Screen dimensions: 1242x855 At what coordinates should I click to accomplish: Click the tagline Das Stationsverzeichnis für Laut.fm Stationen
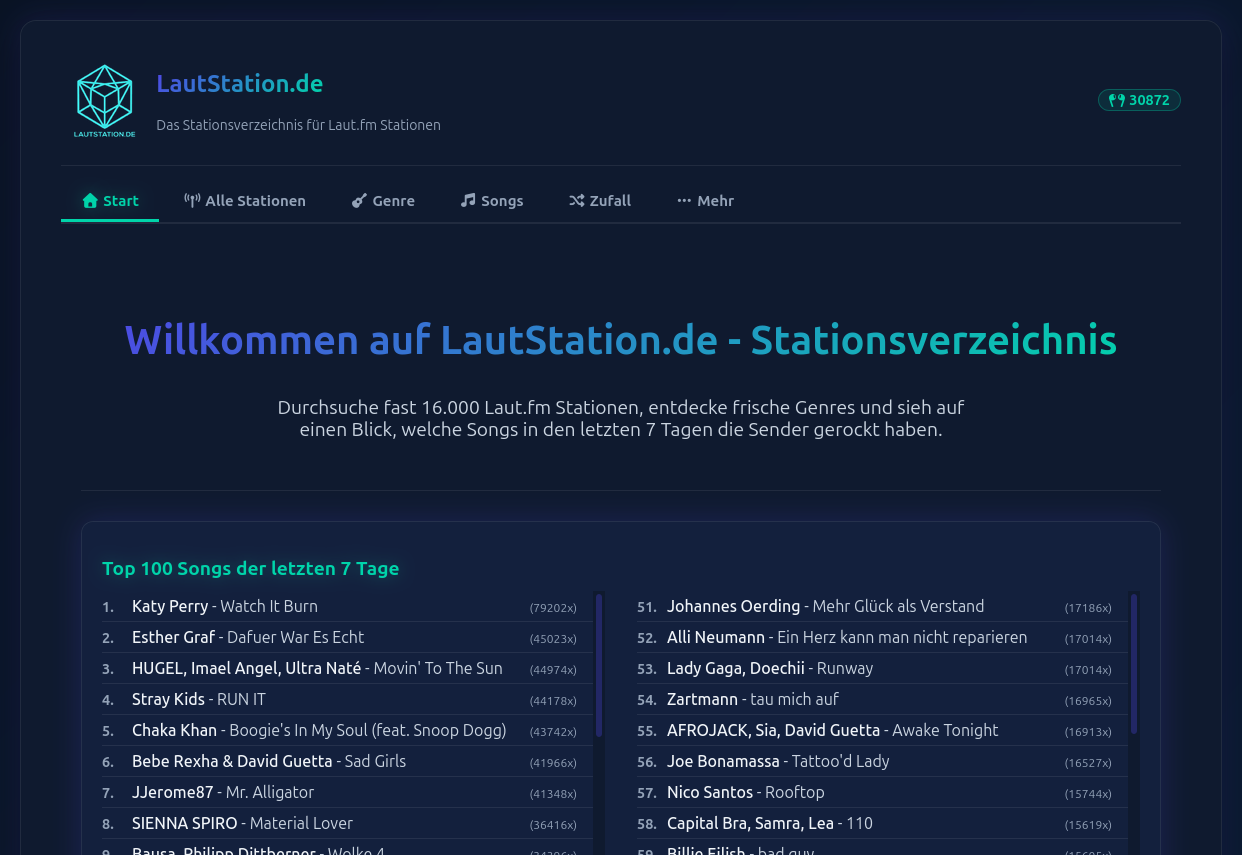point(298,125)
